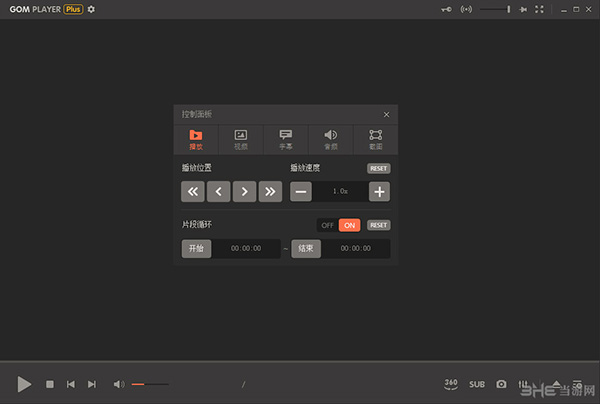This screenshot has width=600, height=404.
Task: Open the 字幕 subtitle tab
Action: [x=285, y=140]
